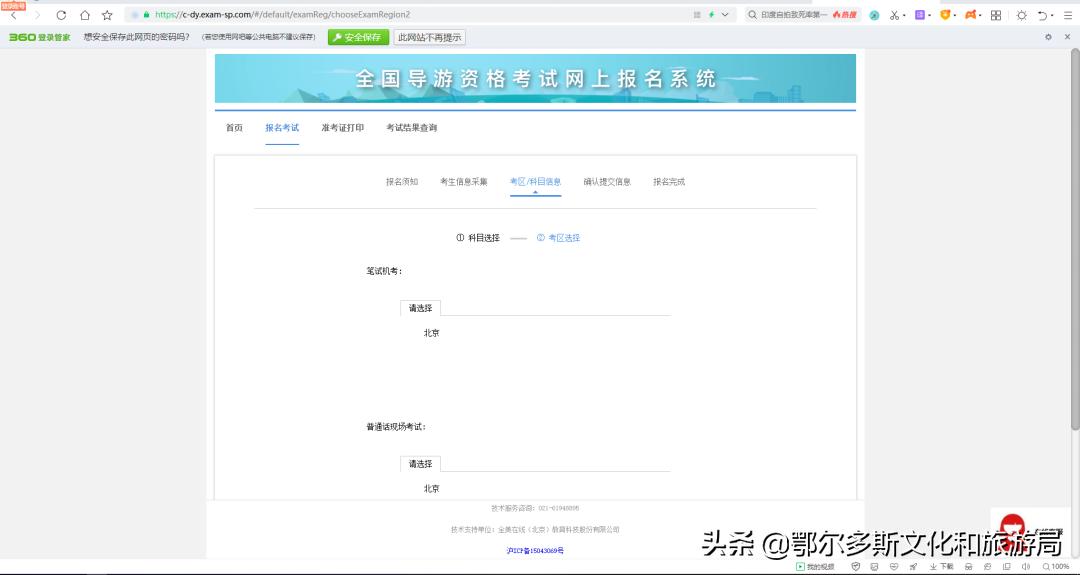The width and height of the screenshot is (1080, 575).
Task: Select the 报名考试 navigation tab
Action: 282,127
